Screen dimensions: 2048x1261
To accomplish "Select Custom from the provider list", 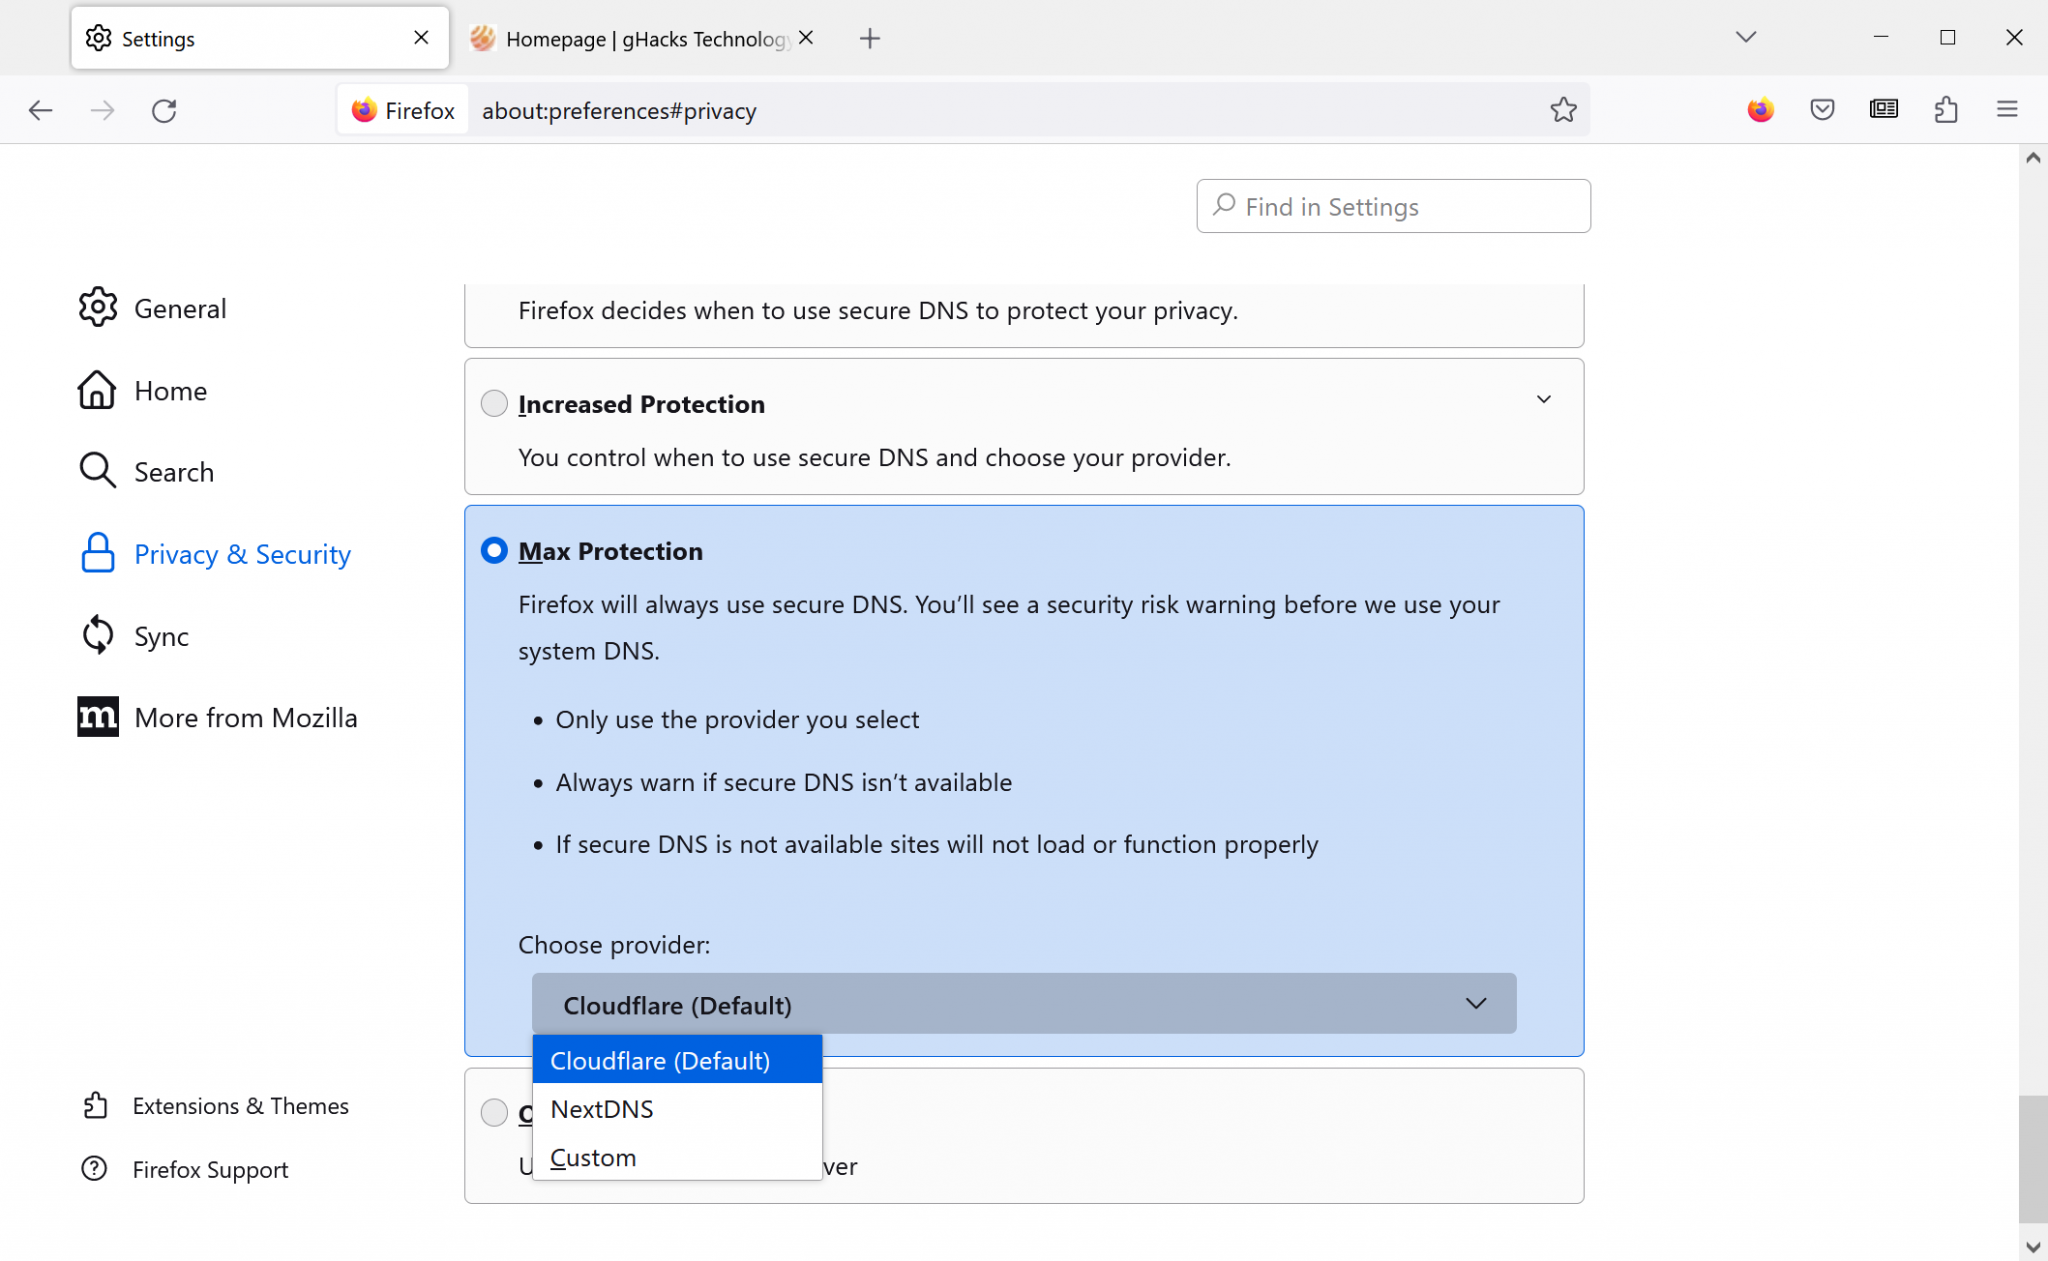I will pos(593,1157).
